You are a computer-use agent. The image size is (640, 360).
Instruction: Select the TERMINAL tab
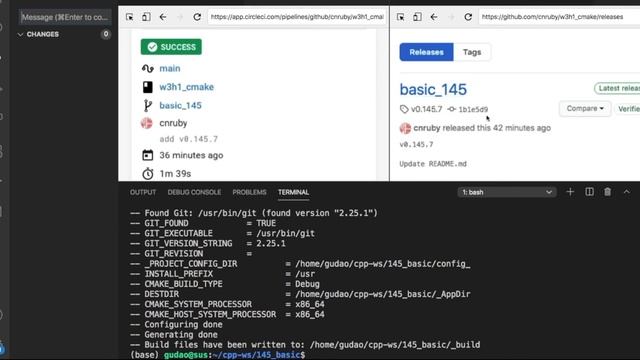click(293, 192)
